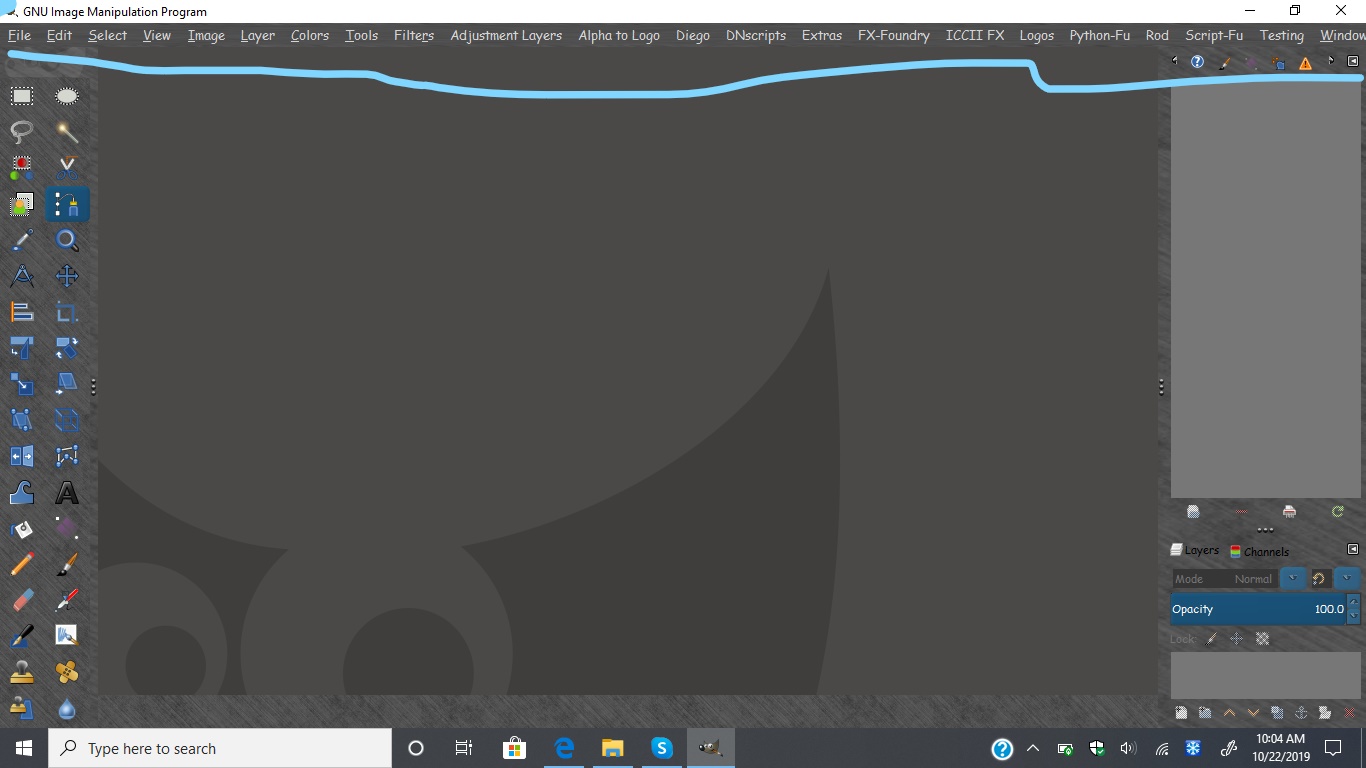Create a new layer group

[x=1205, y=712]
